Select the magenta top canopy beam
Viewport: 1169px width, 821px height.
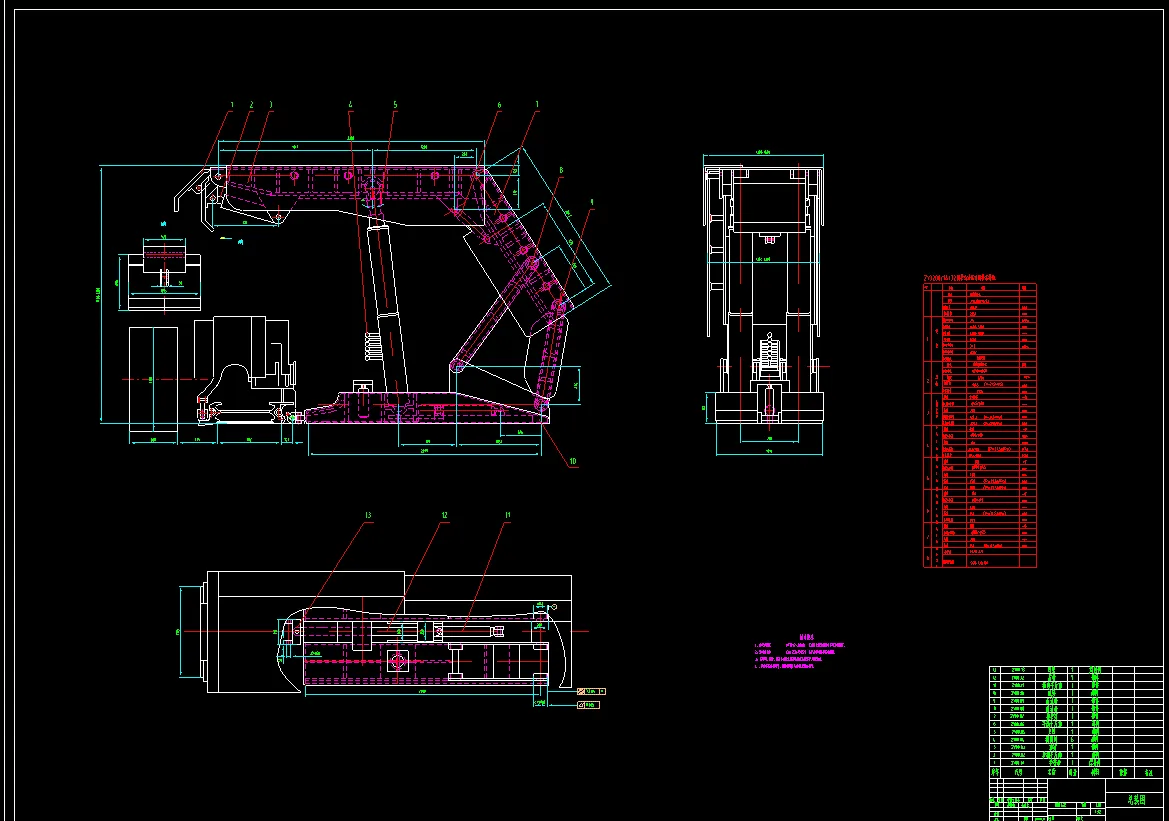pos(354,181)
